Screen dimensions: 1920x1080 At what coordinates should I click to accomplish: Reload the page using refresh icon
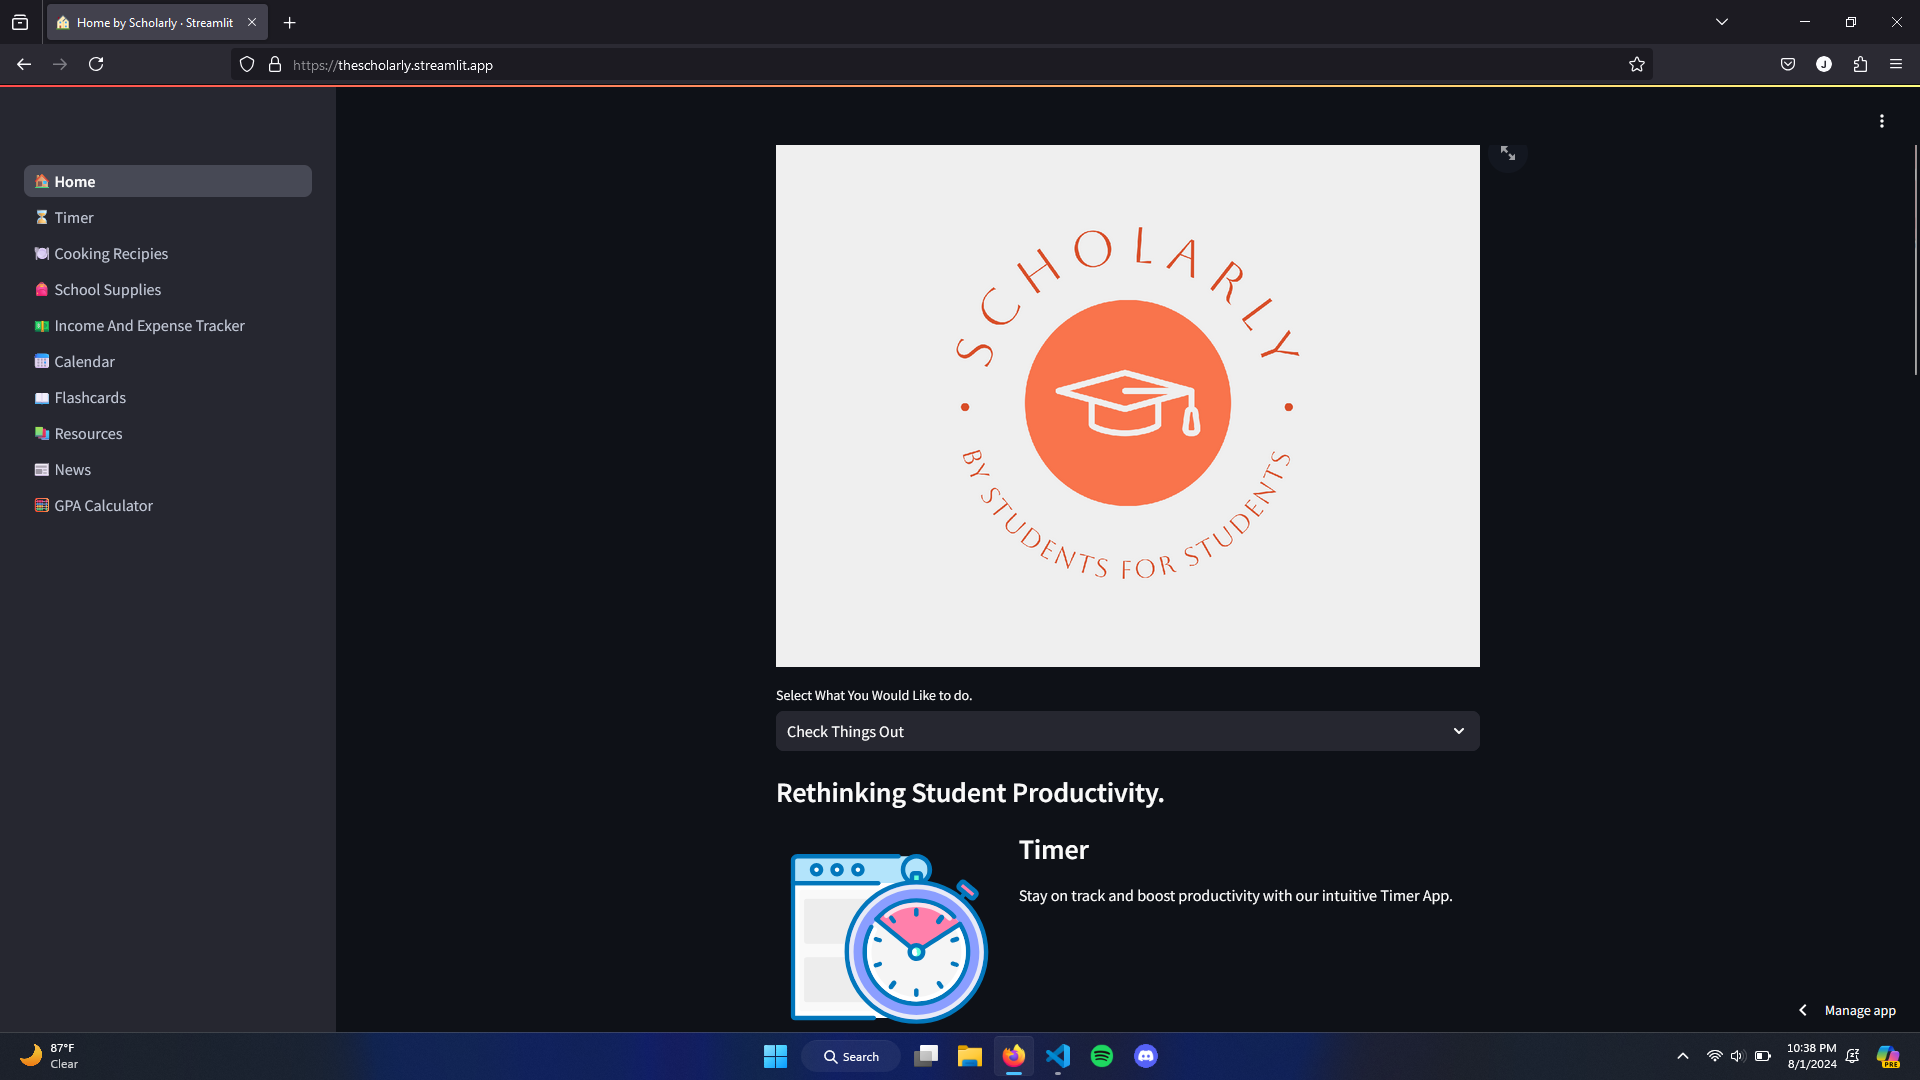point(96,65)
